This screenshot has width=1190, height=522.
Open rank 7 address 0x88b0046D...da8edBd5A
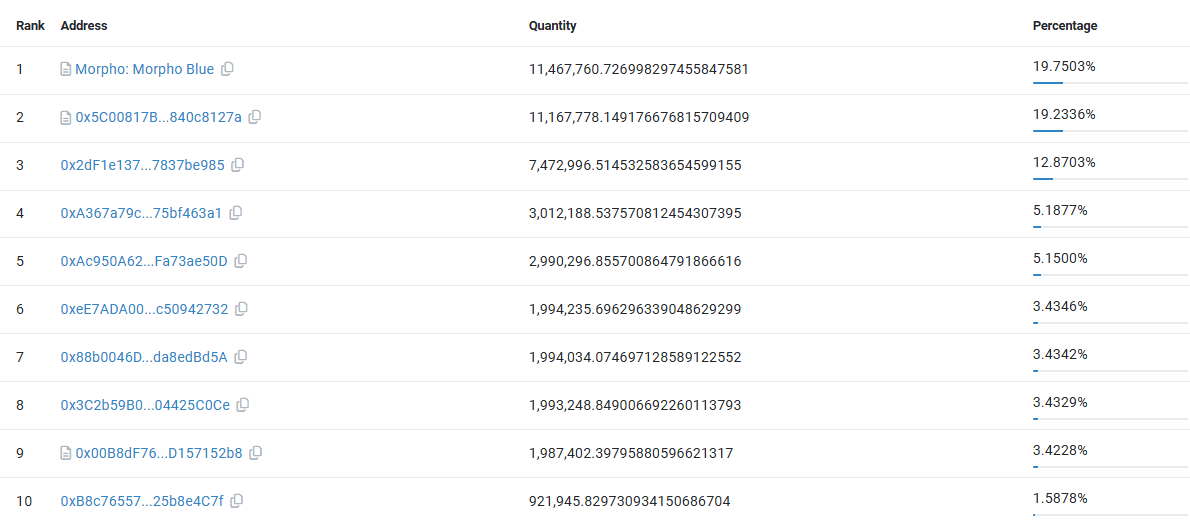[144, 357]
